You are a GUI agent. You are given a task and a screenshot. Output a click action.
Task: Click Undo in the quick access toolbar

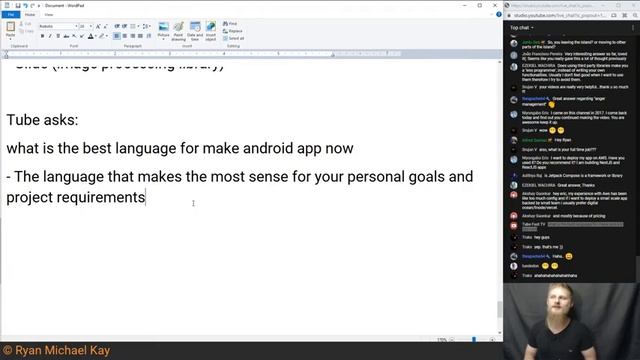click(25, 6)
